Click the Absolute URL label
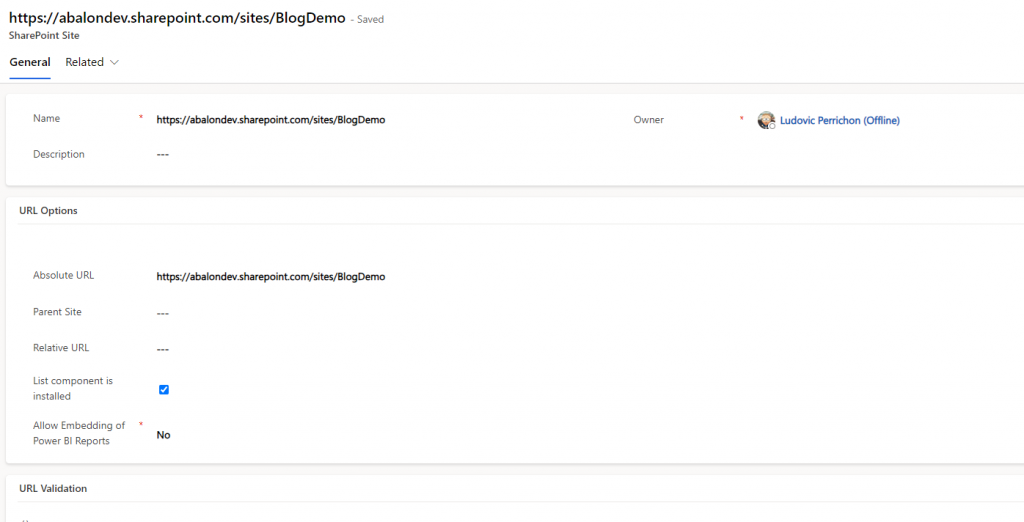1024x522 pixels. pos(63,275)
